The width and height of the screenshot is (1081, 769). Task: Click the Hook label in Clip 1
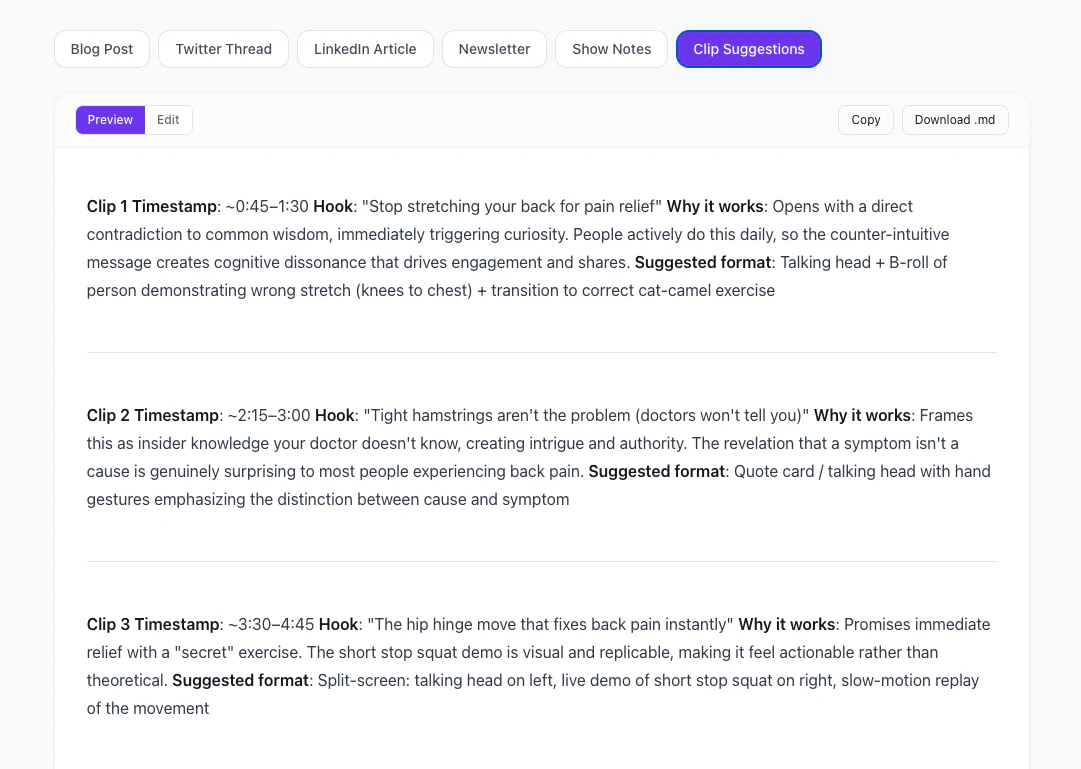(333, 207)
